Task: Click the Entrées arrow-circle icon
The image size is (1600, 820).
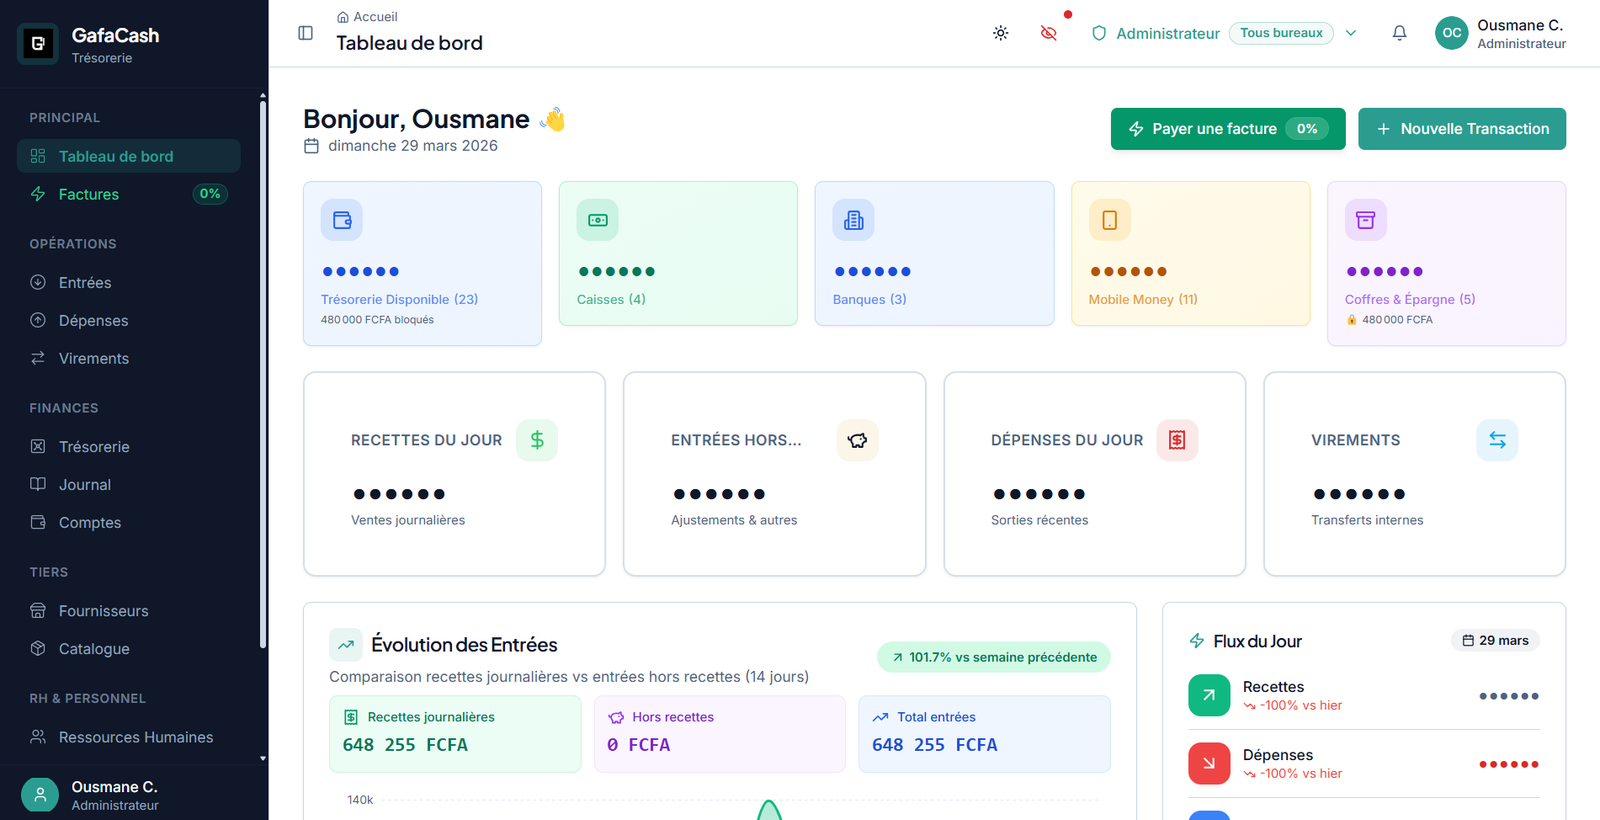Action: [x=38, y=282]
